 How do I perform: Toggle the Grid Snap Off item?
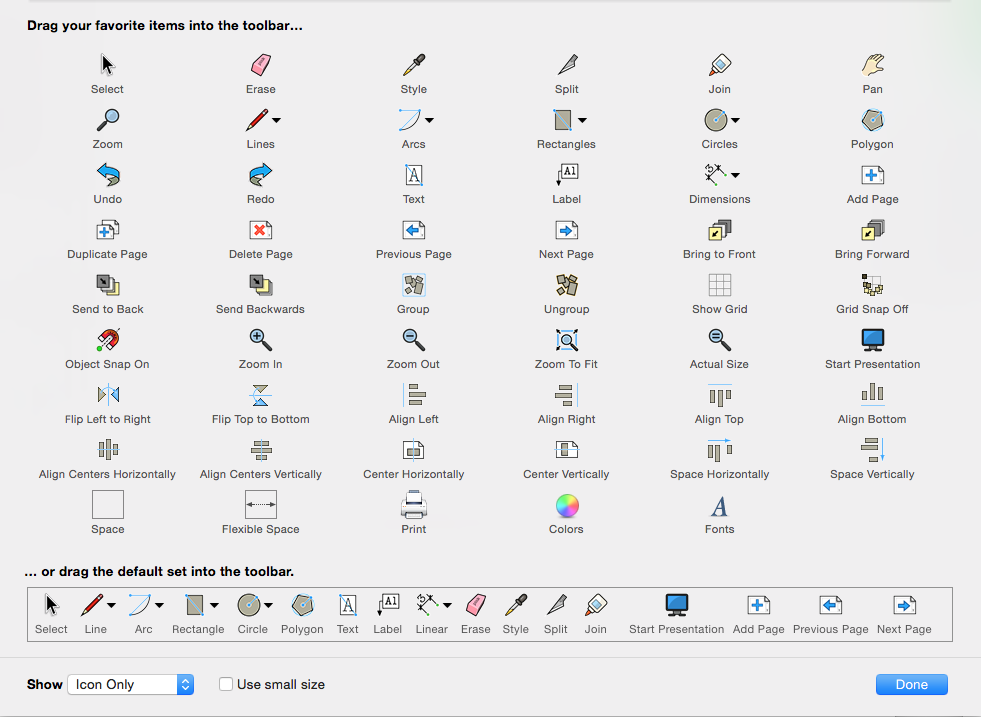pyautogui.click(x=872, y=286)
